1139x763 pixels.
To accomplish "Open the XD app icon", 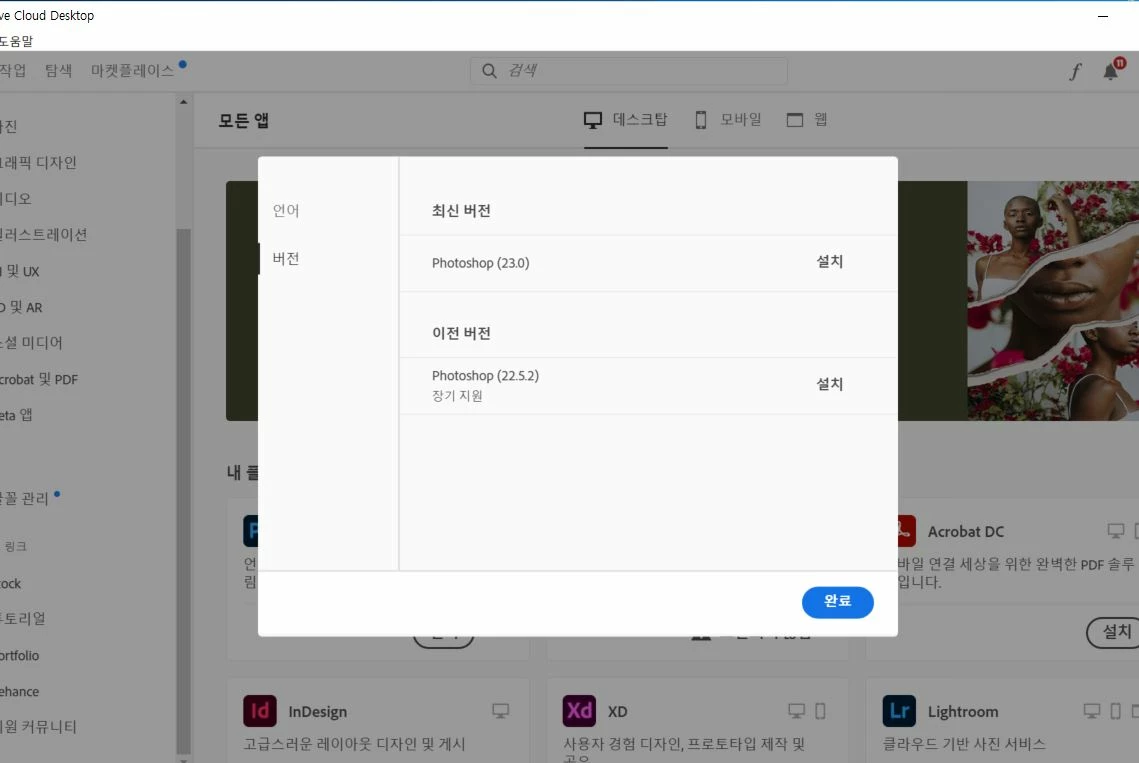I will tap(579, 711).
